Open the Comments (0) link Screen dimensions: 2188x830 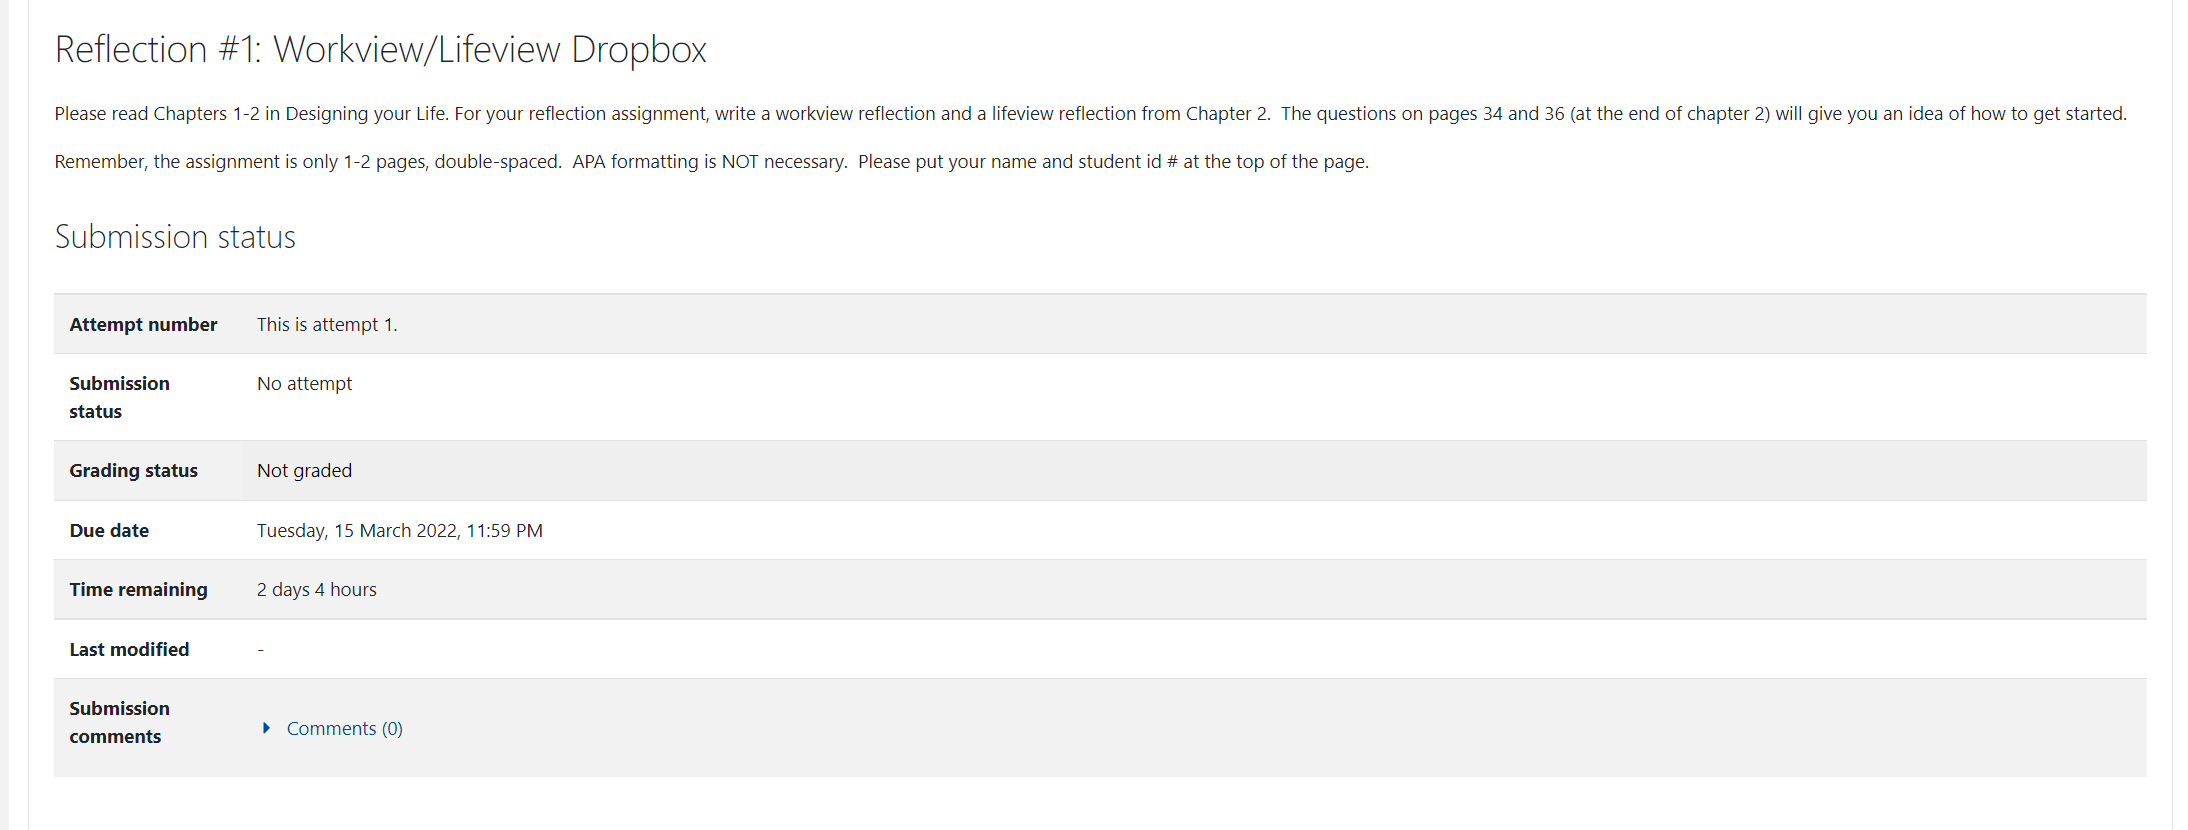(344, 728)
